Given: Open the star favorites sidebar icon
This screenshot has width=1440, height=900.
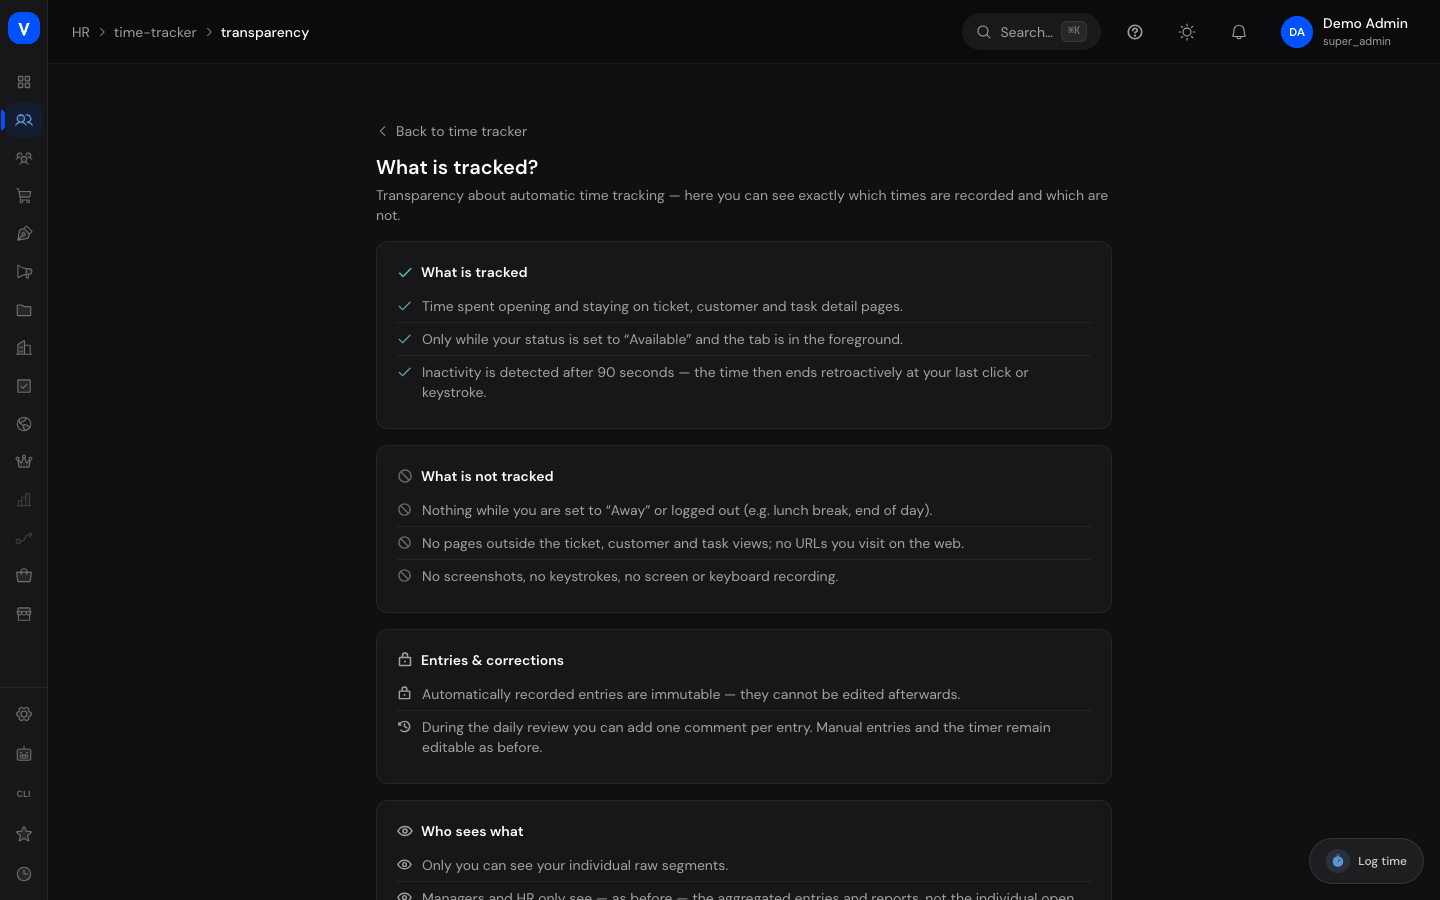Looking at the screenshot, I should [24, 834].
